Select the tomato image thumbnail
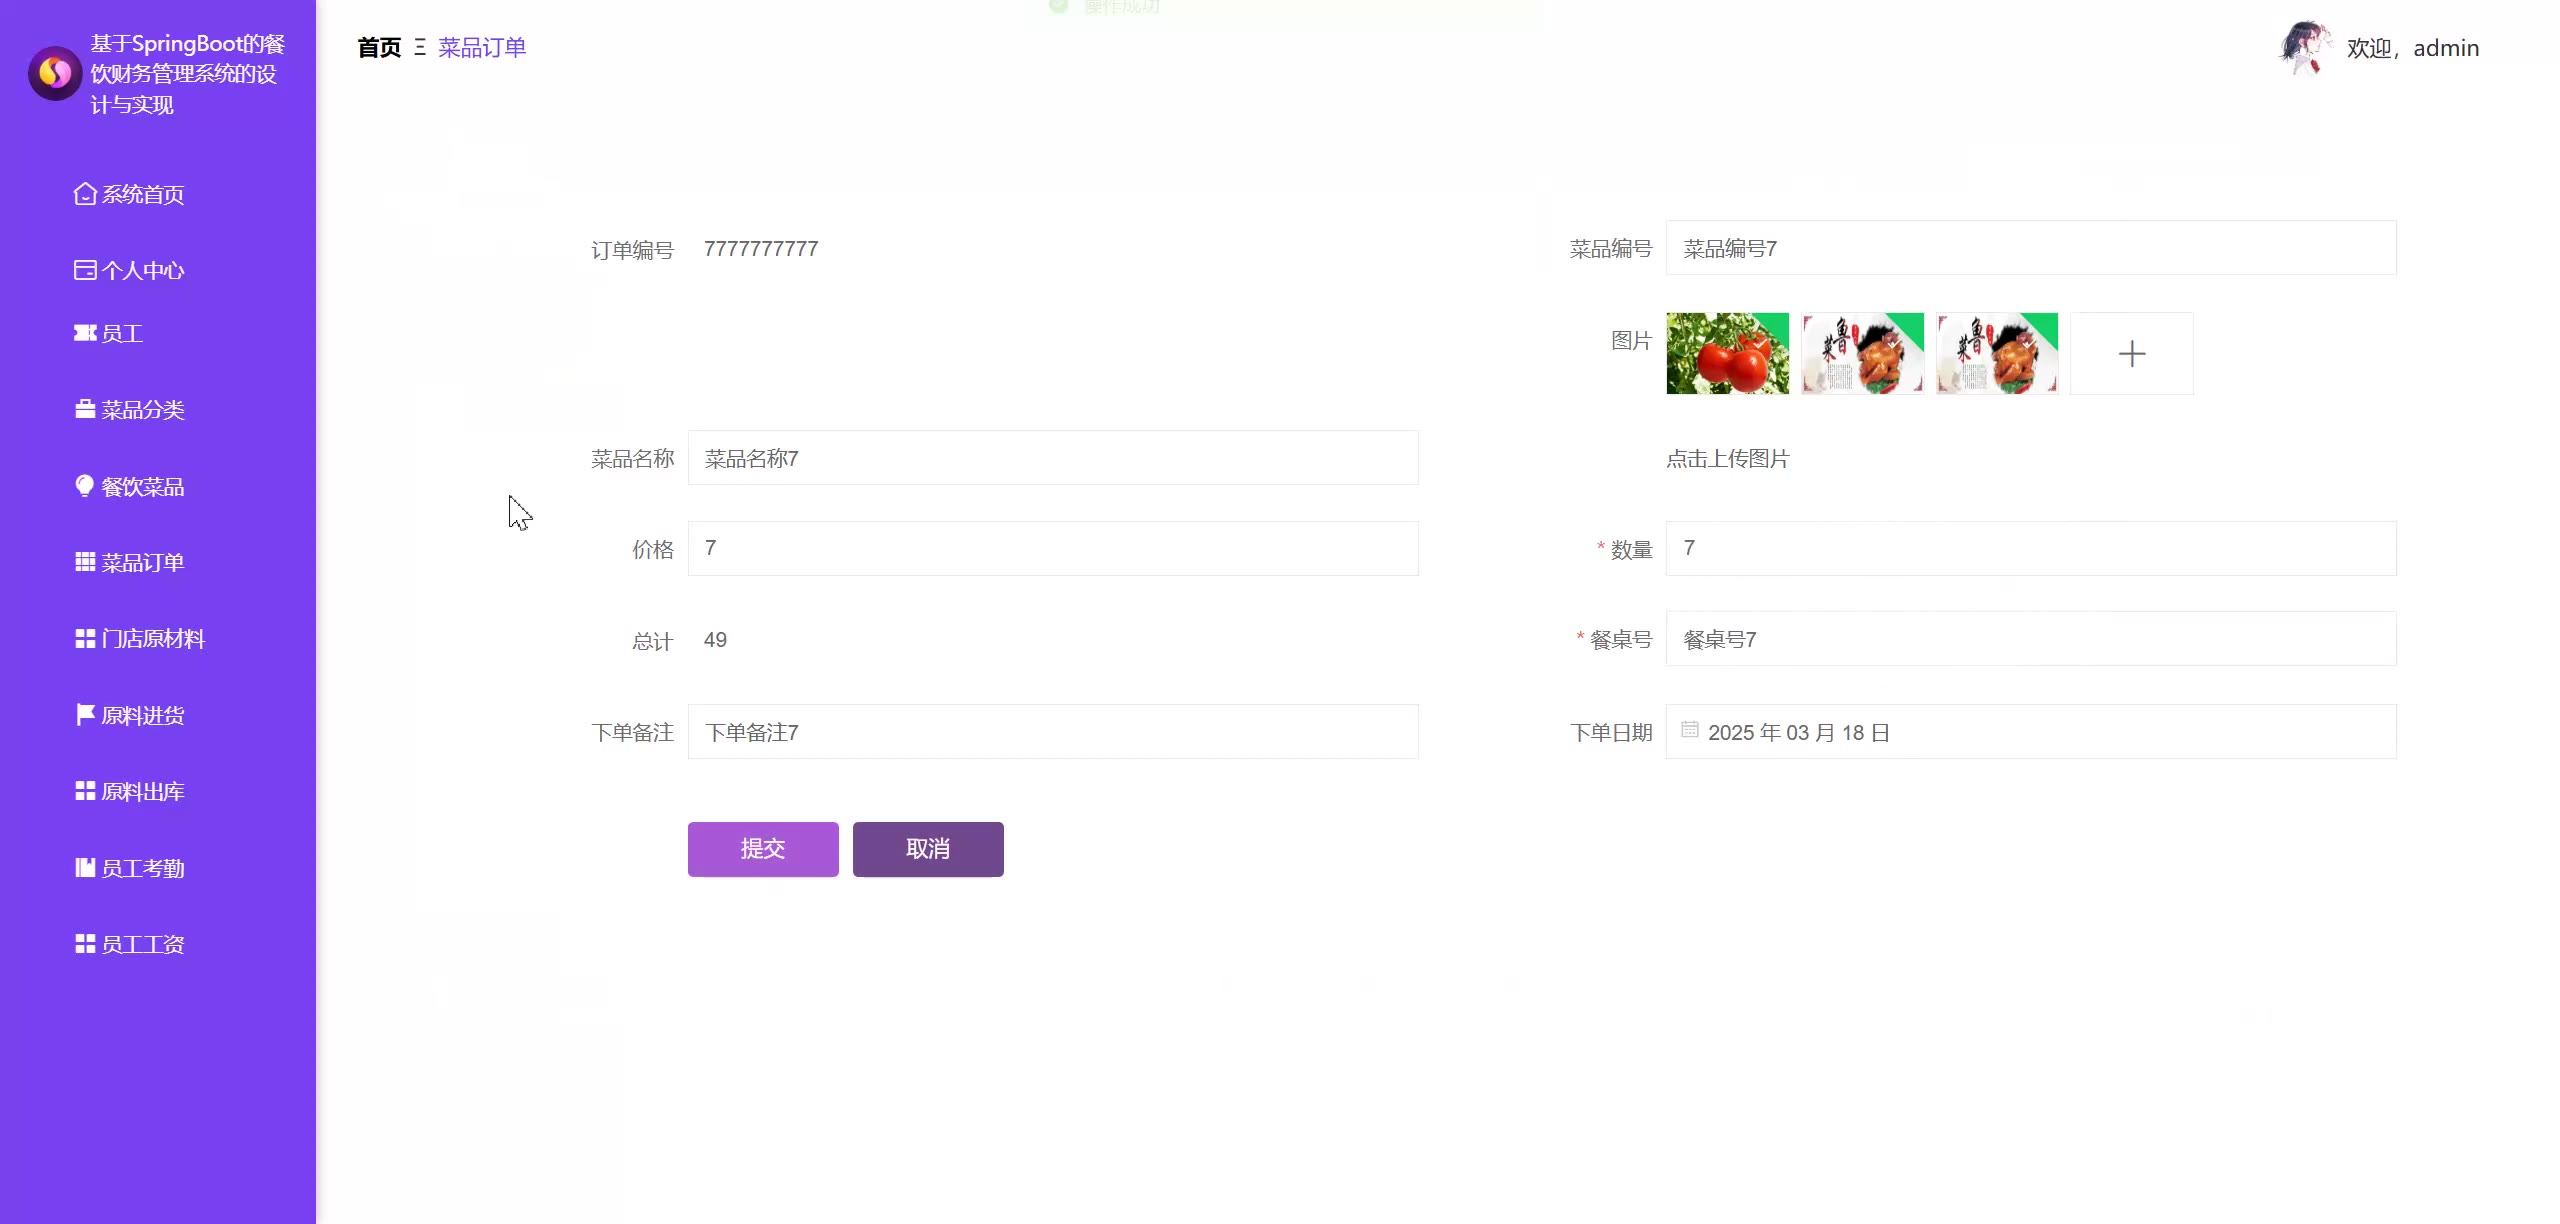2560x1224 pixels. pyautogui.click(x=1727, y=353)
